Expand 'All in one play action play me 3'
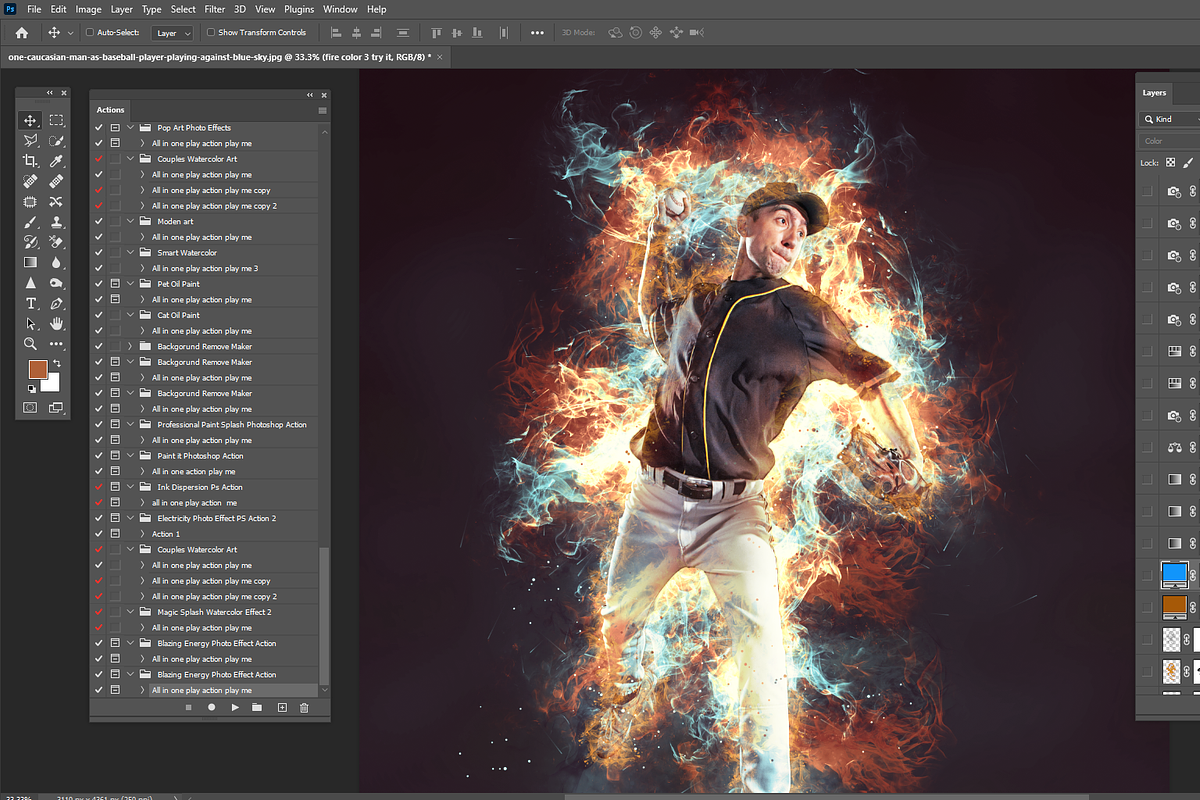 click(x=143, y=268)
